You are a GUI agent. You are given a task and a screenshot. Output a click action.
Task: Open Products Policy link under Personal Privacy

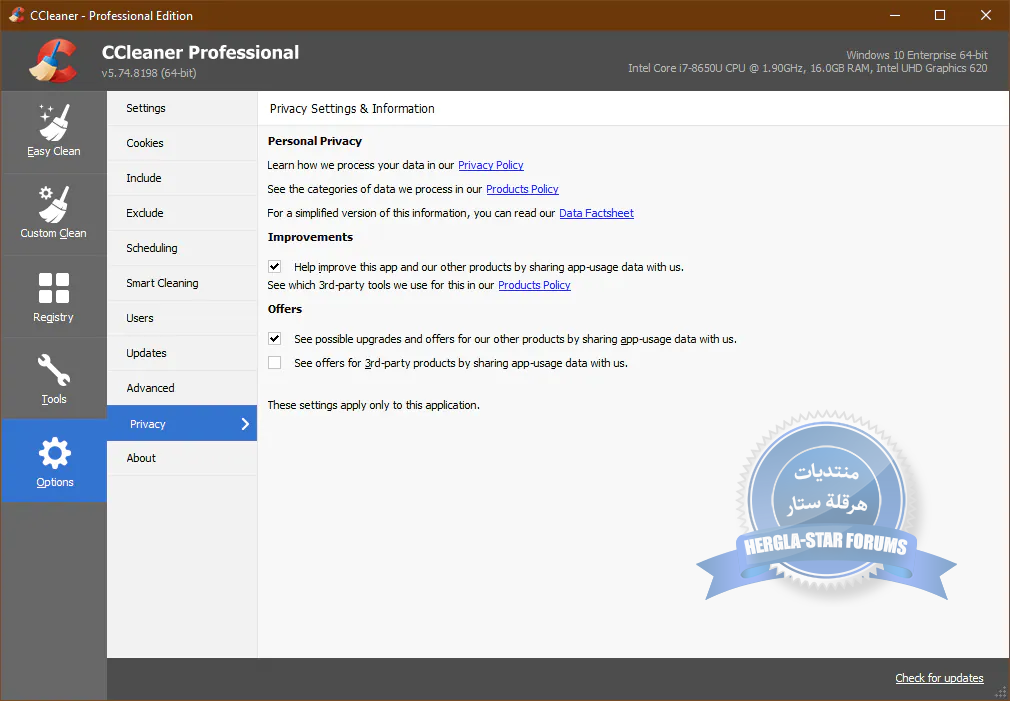[522, 189]
